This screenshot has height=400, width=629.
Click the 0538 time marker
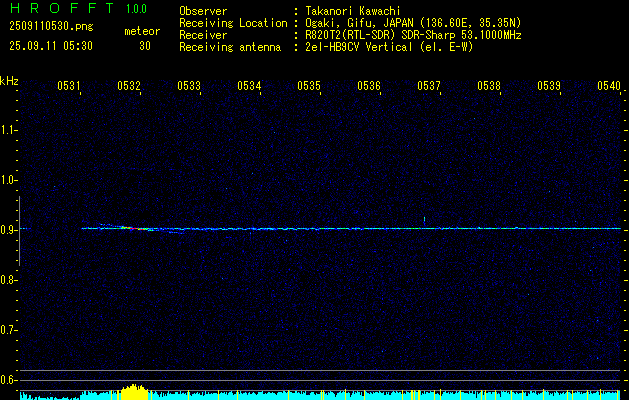pyautogui.click(x=489, y=86)
